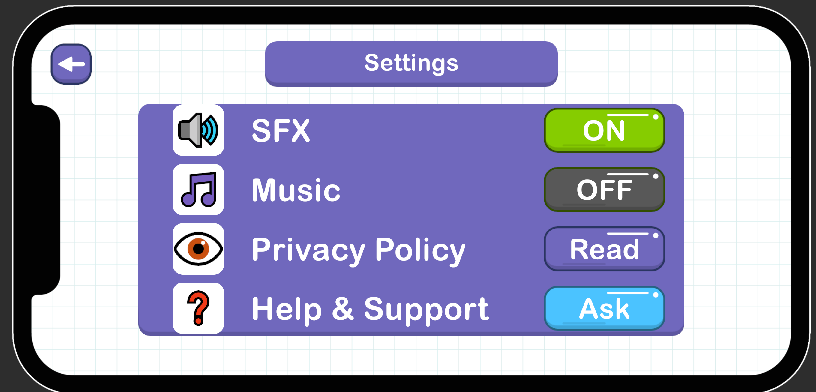816x392 pixels.
Task: Enable Music using the OFF toggle
Action: [604, 189]
